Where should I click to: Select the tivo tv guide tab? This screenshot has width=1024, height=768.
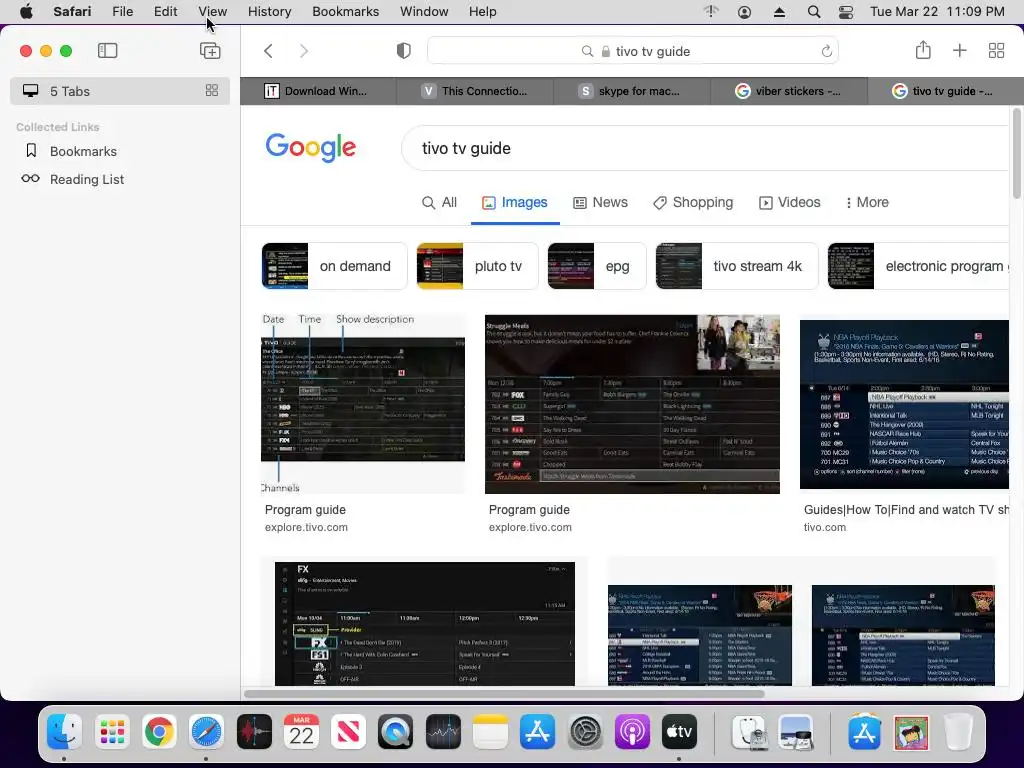coord(945,91)
